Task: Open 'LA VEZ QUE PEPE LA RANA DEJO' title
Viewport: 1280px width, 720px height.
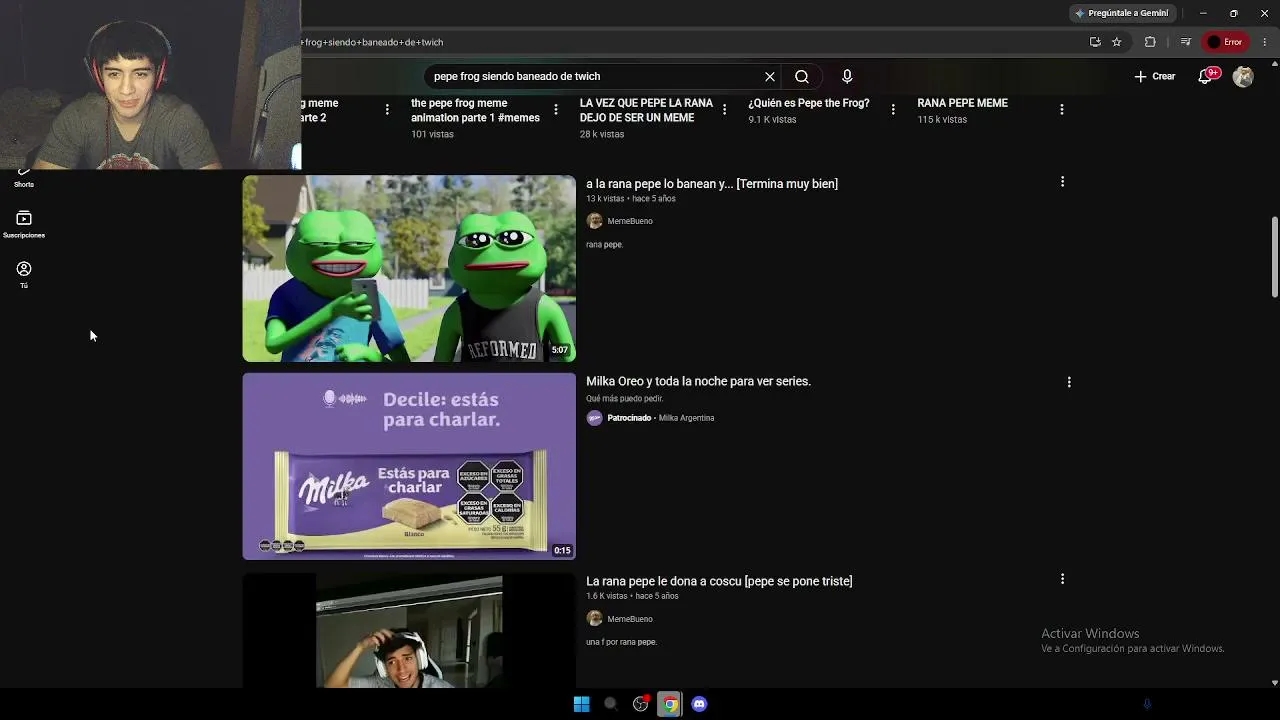Action: pos(646,110)
